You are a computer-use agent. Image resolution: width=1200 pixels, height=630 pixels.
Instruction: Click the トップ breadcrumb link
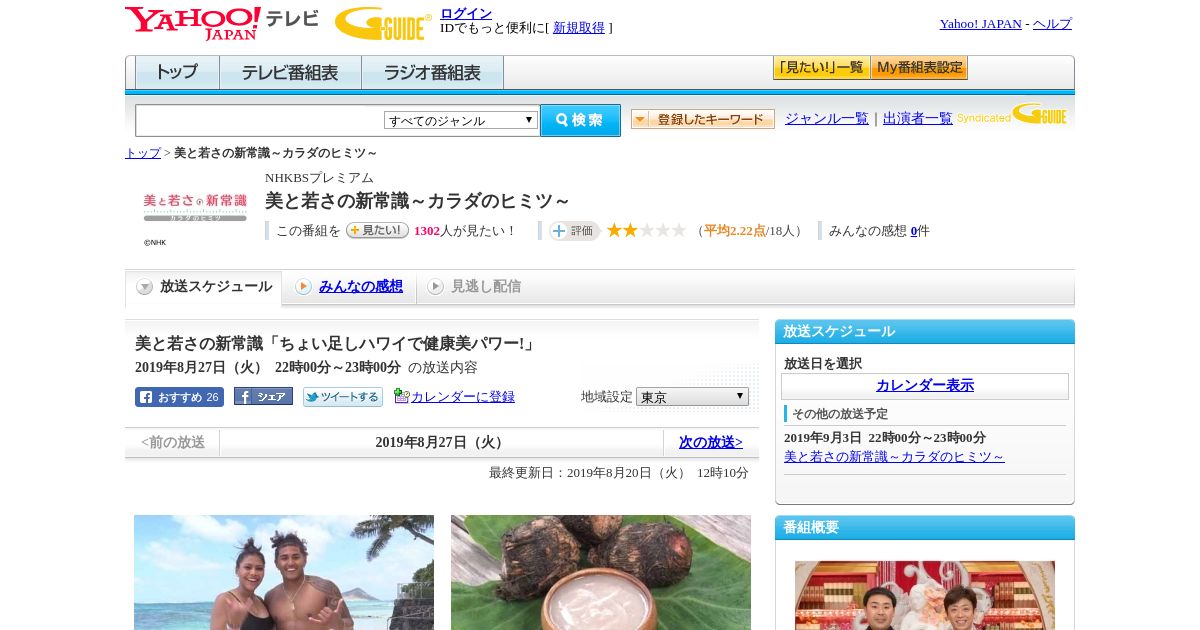143,153
